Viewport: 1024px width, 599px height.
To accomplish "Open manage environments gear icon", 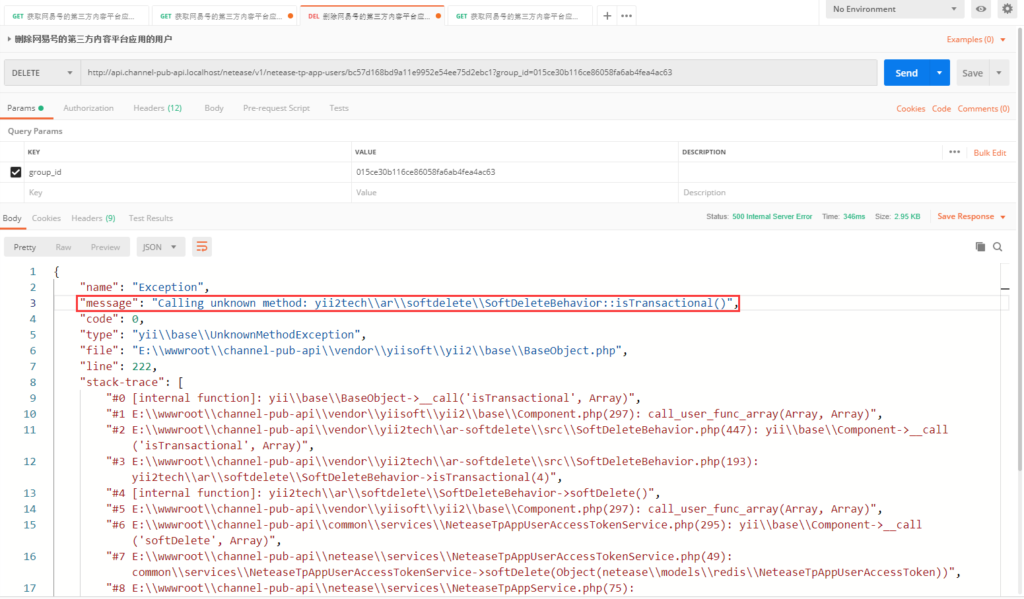I will (1007, 9).
